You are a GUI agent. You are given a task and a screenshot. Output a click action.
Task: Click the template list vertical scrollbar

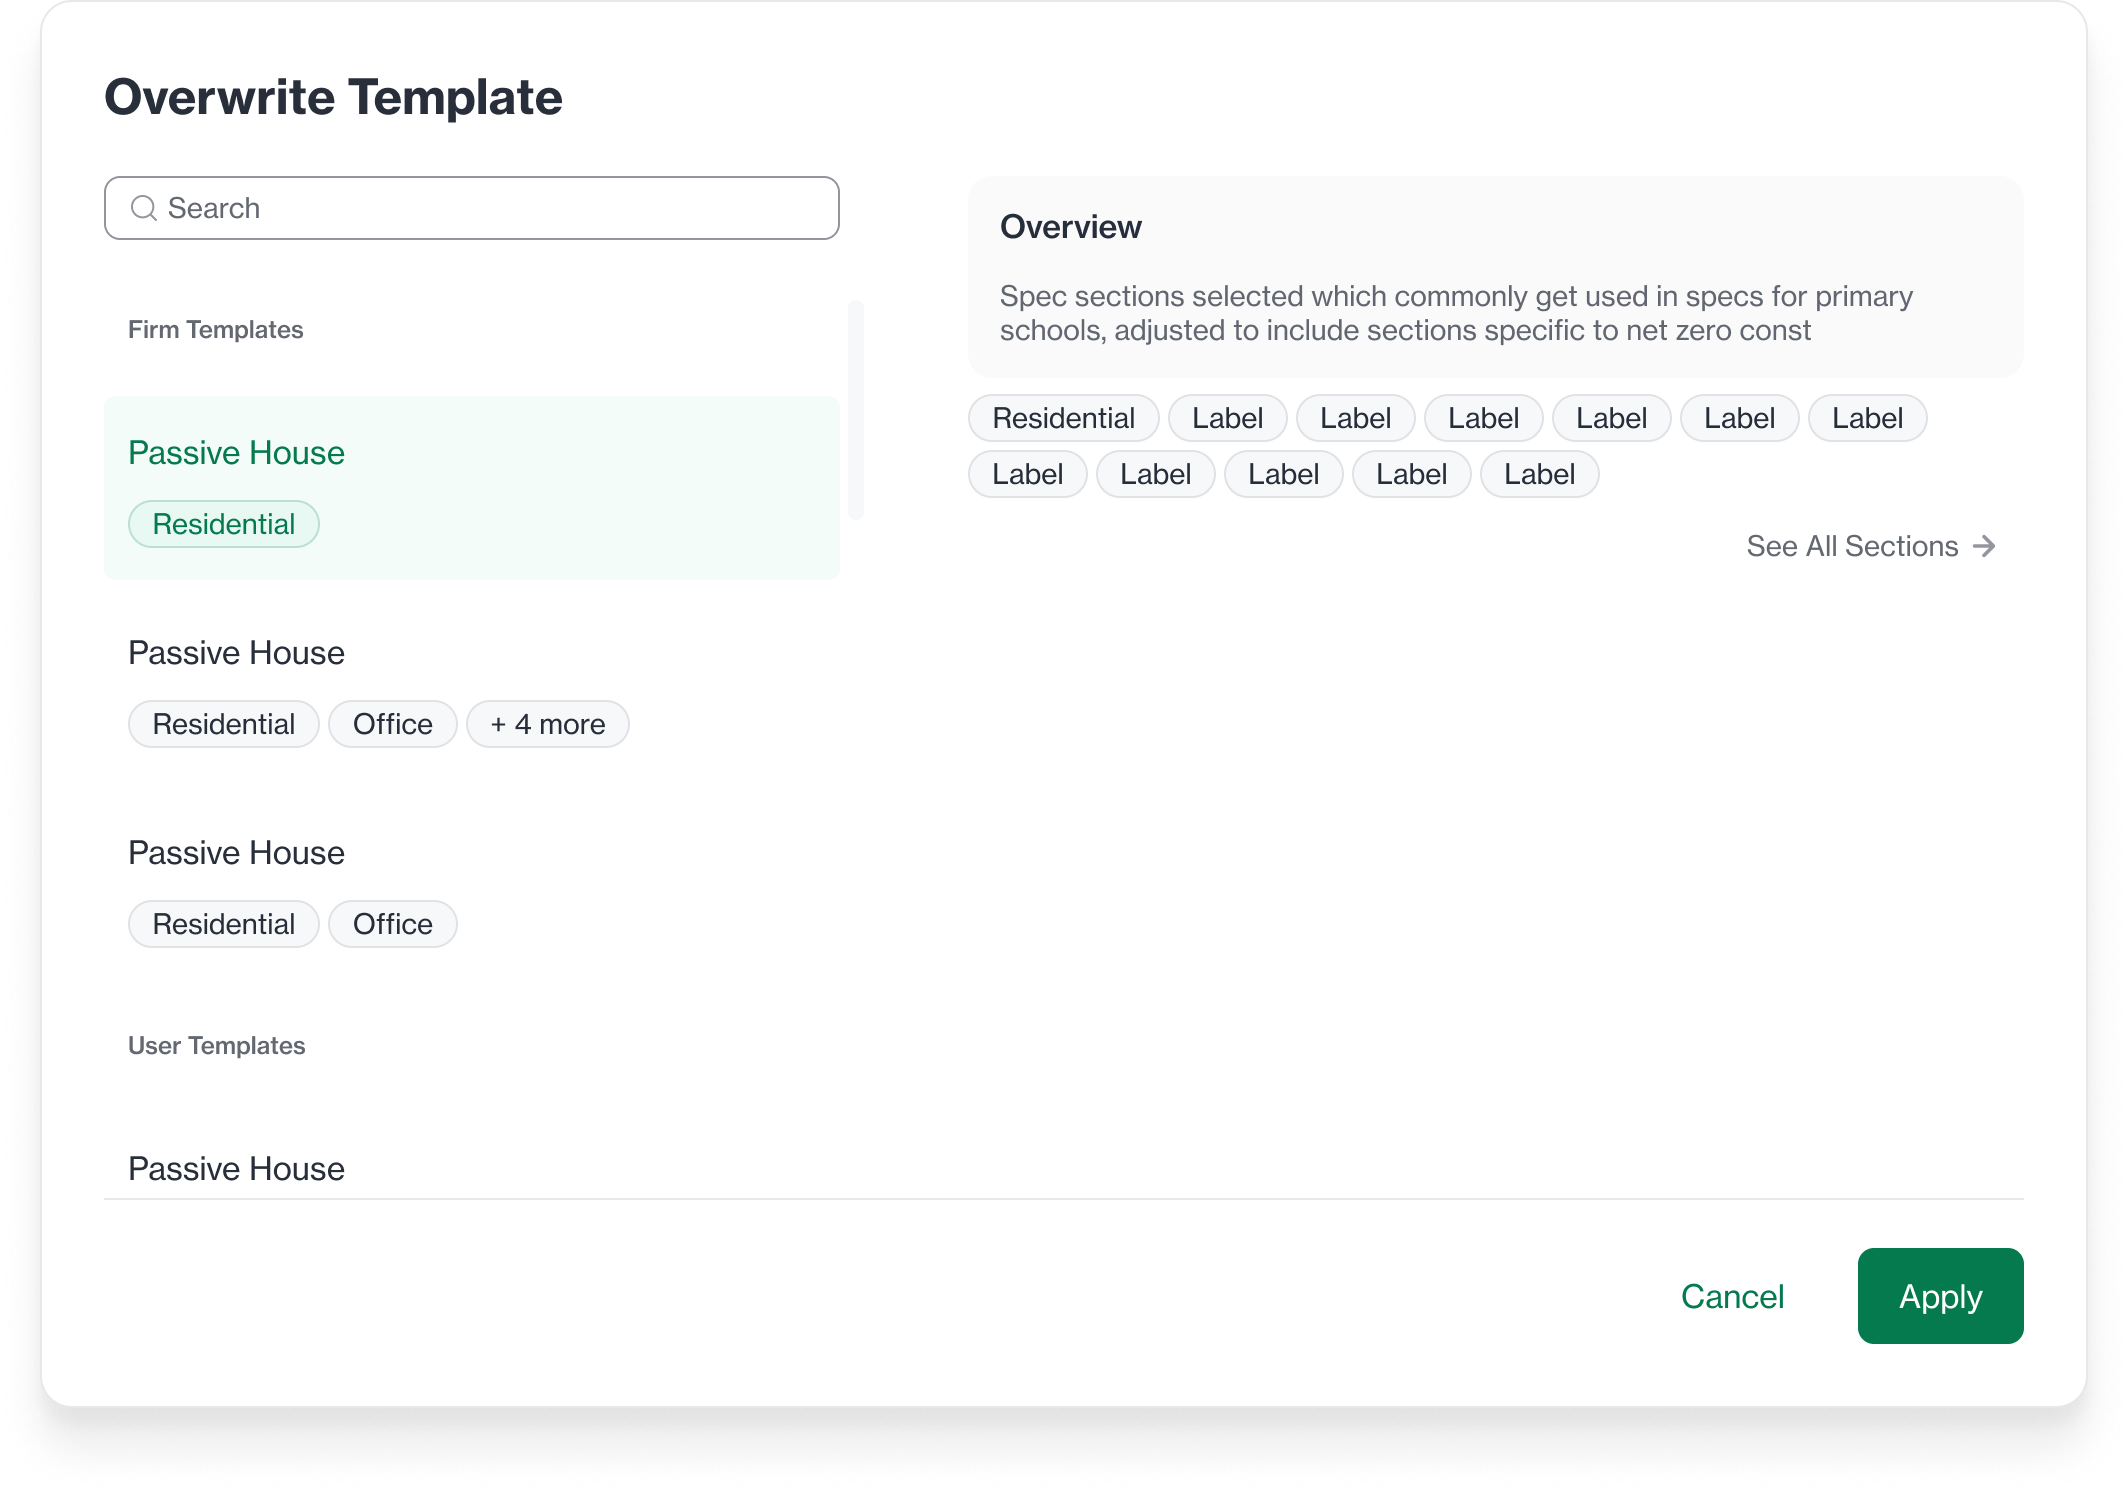point(856,410)
